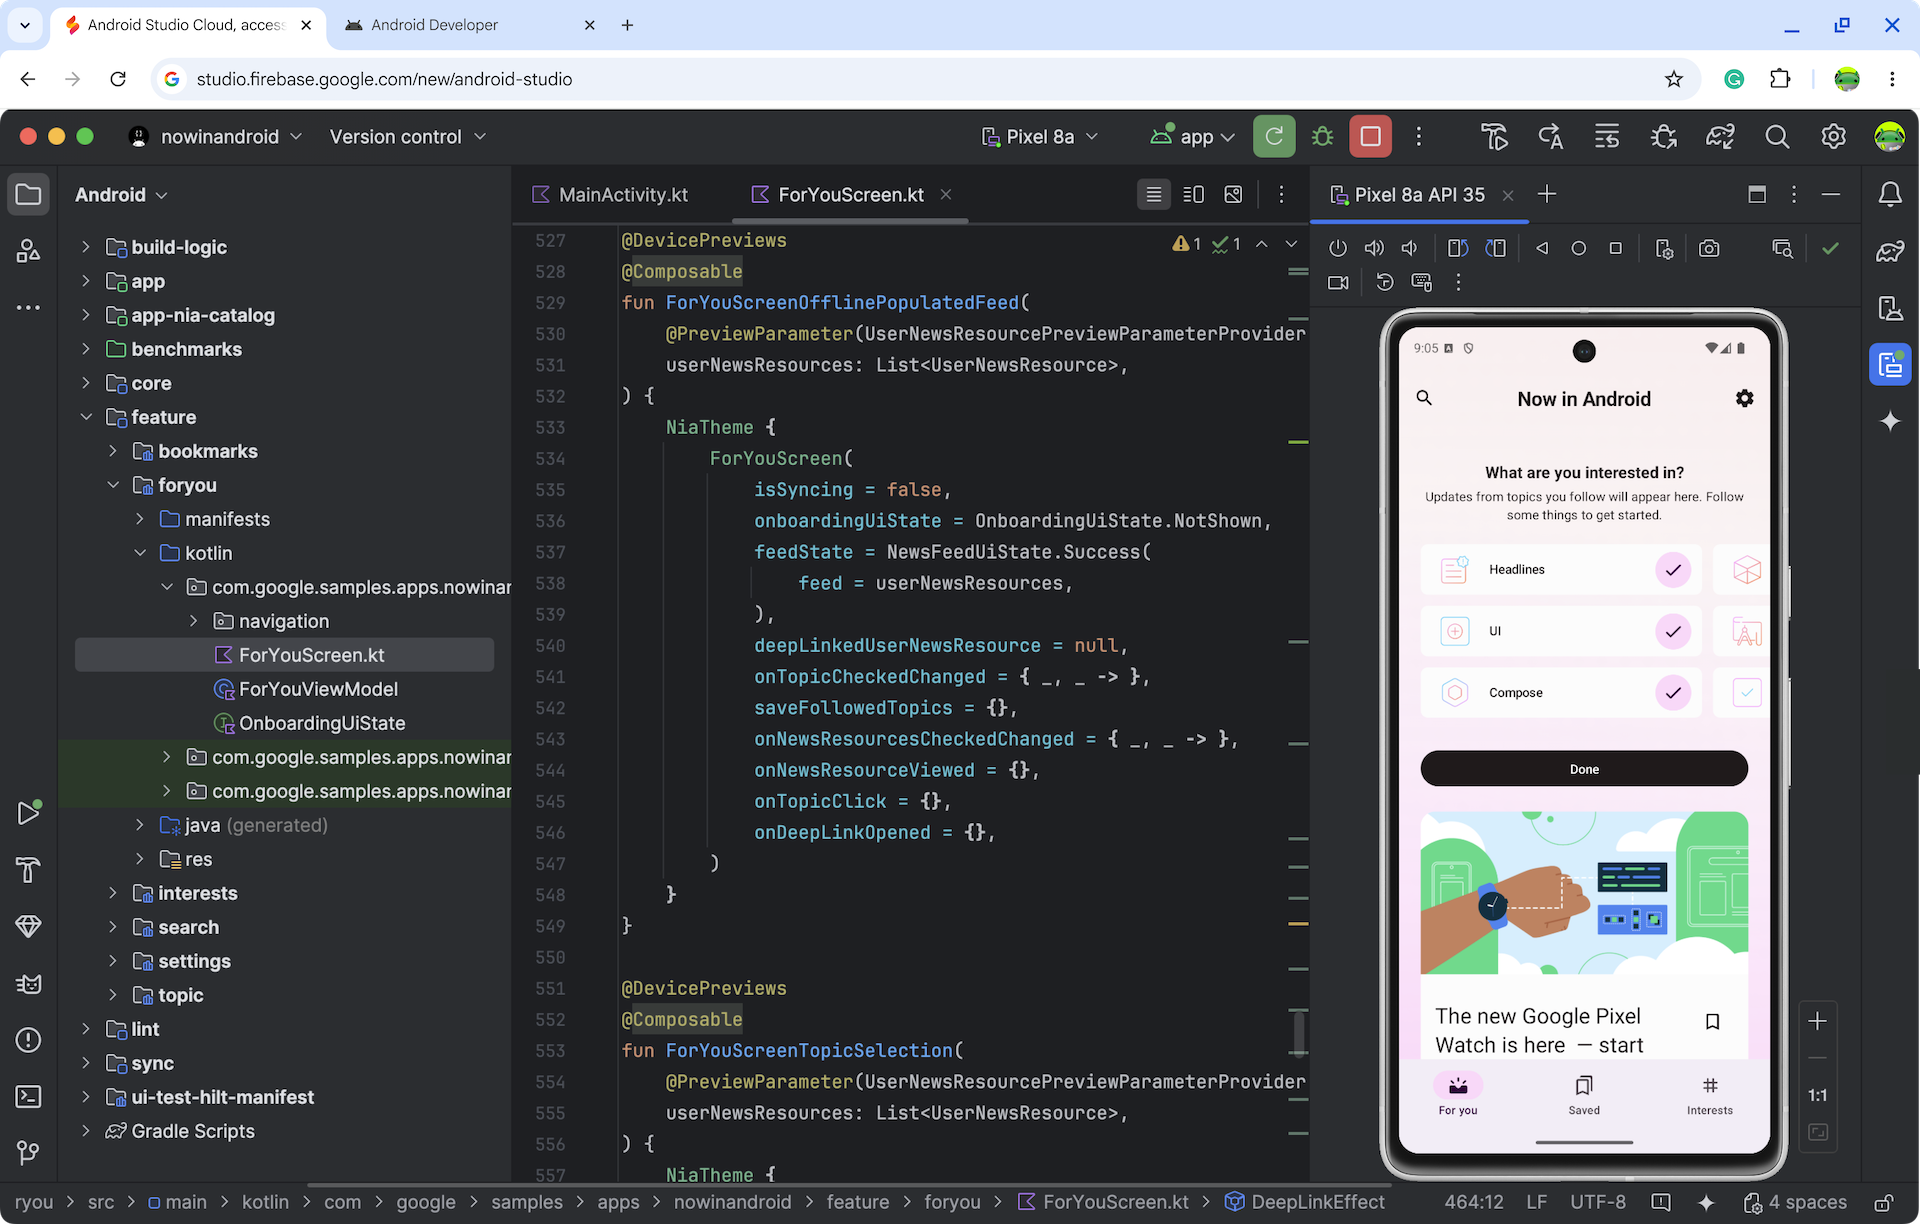The height and width of the screenshot is (1224, 1920).
Task: Open the Terminal tool window icon
Action: pyautogui.click(x=28, y=1097)
